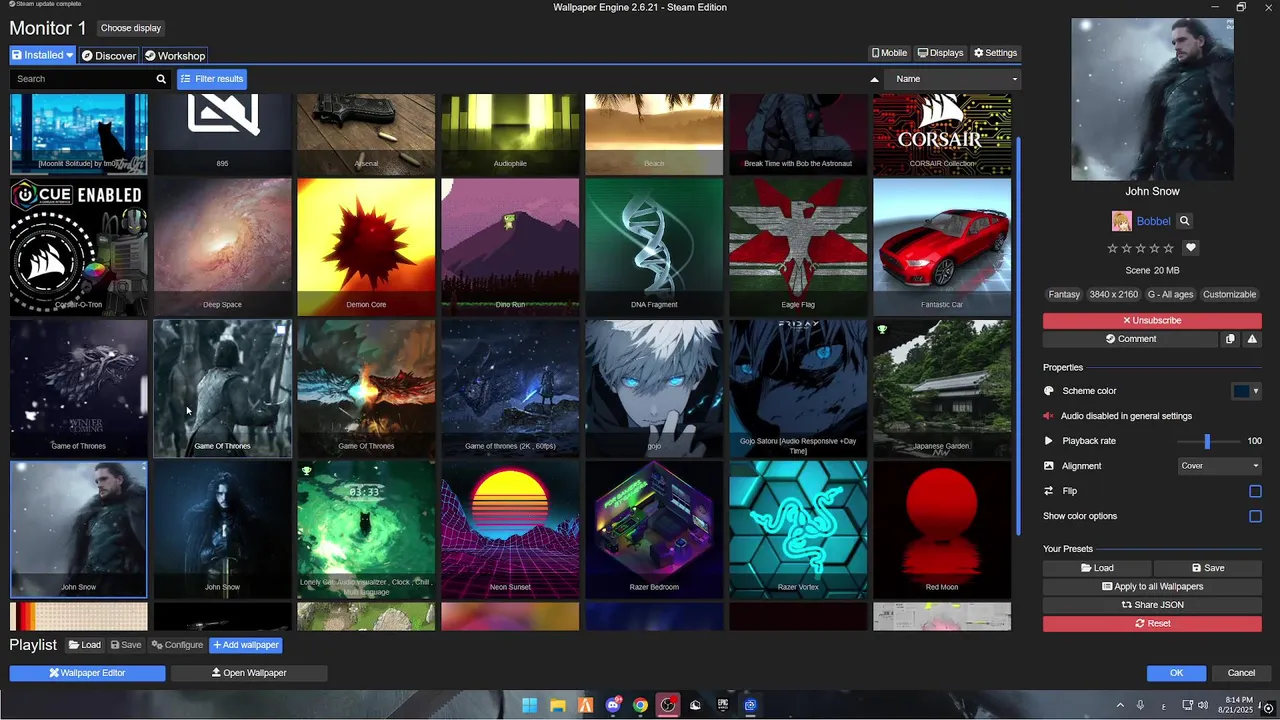Open Discord from the taskbar
Viewport: 1280px width, 720px height.
point(613,705)
